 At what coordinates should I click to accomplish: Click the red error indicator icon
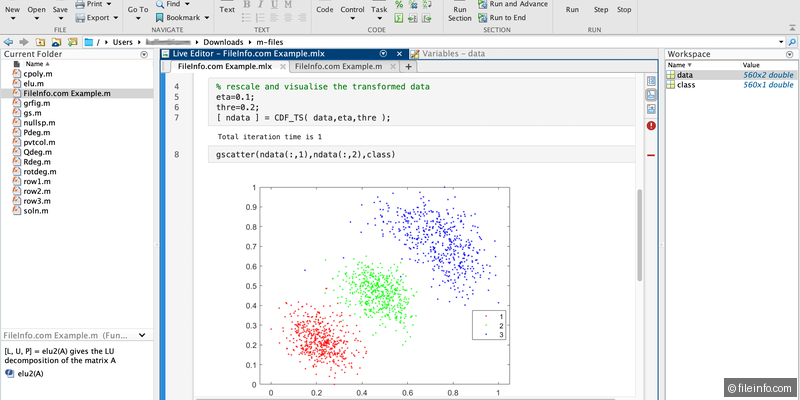click(651, 126)
